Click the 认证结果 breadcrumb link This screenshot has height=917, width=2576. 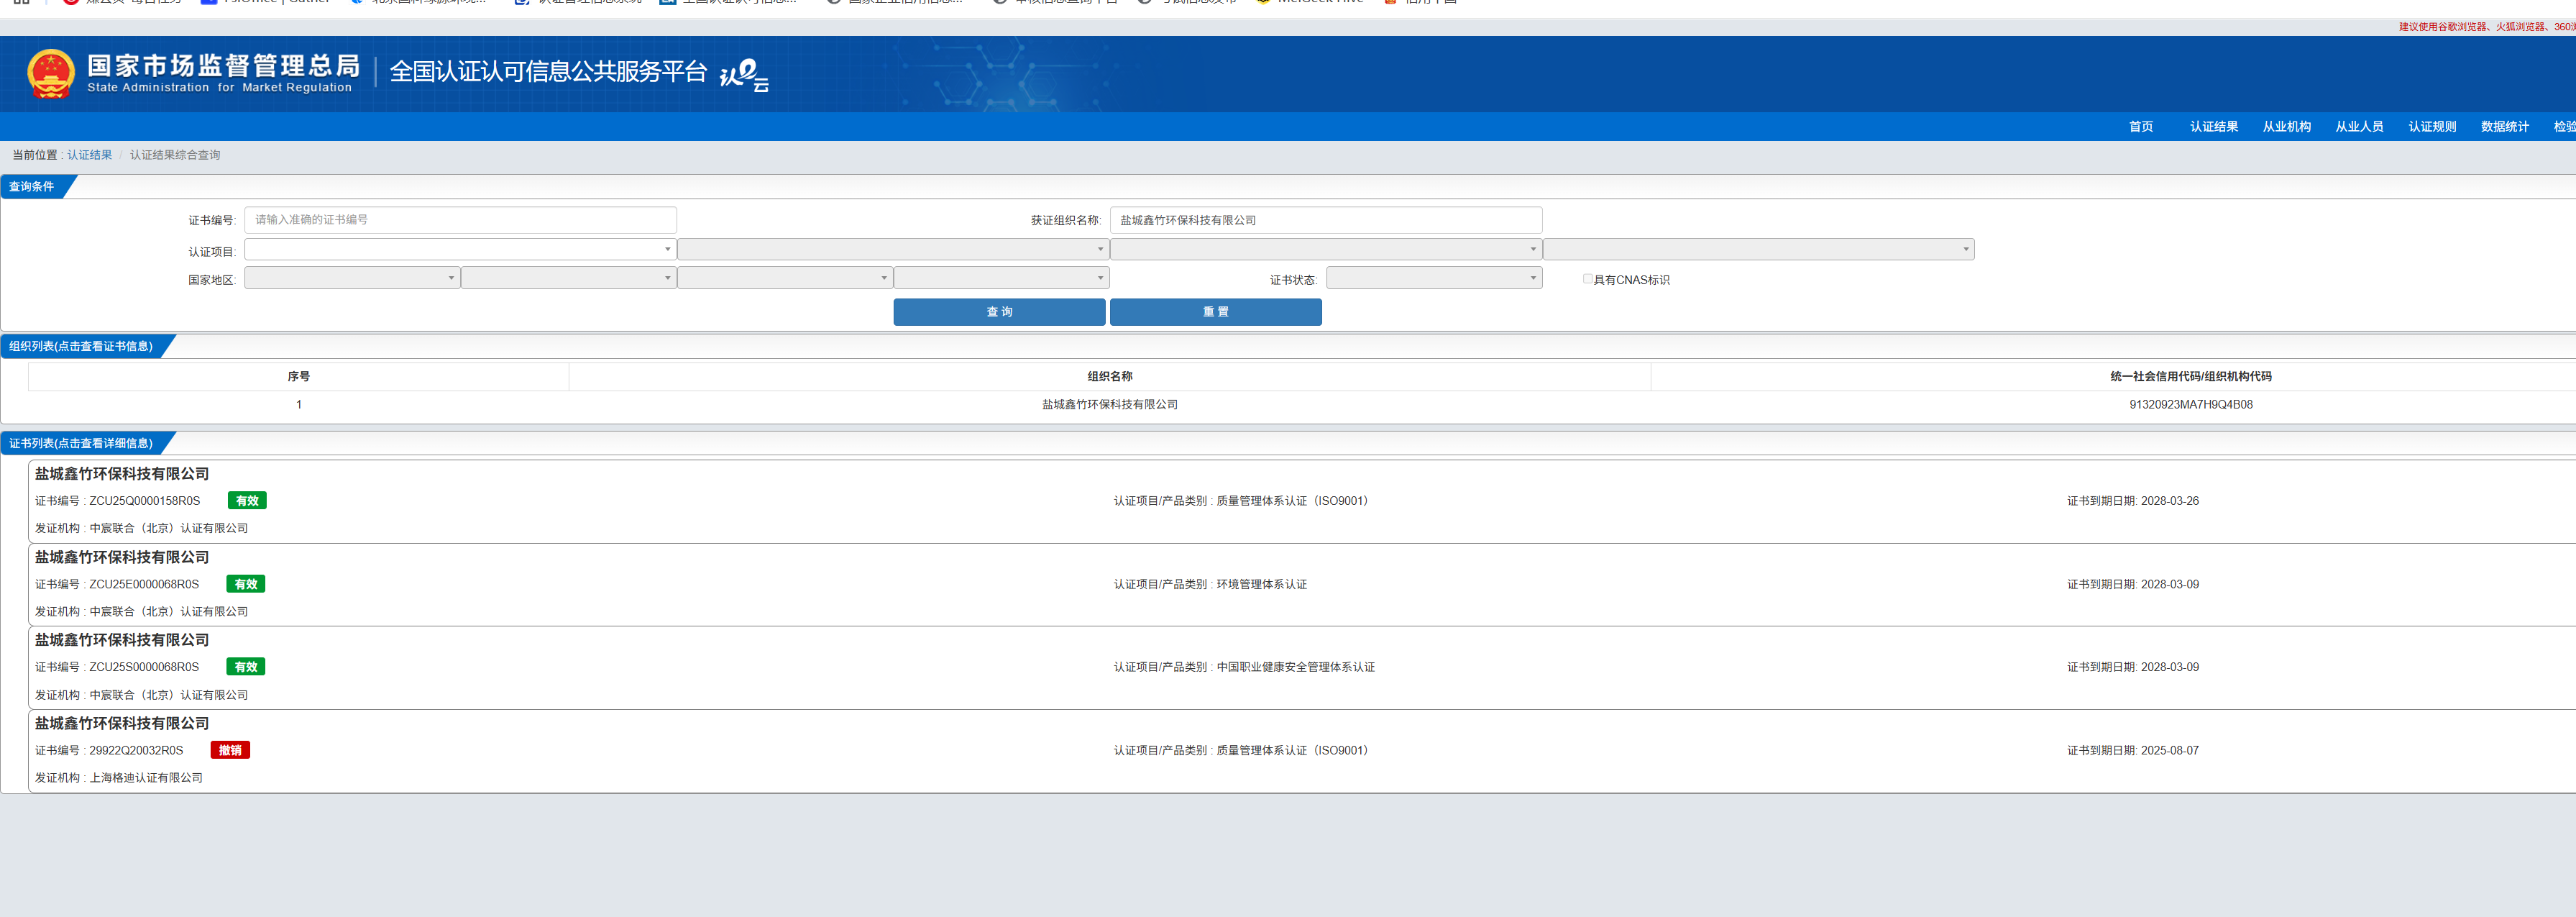[89, 155]
